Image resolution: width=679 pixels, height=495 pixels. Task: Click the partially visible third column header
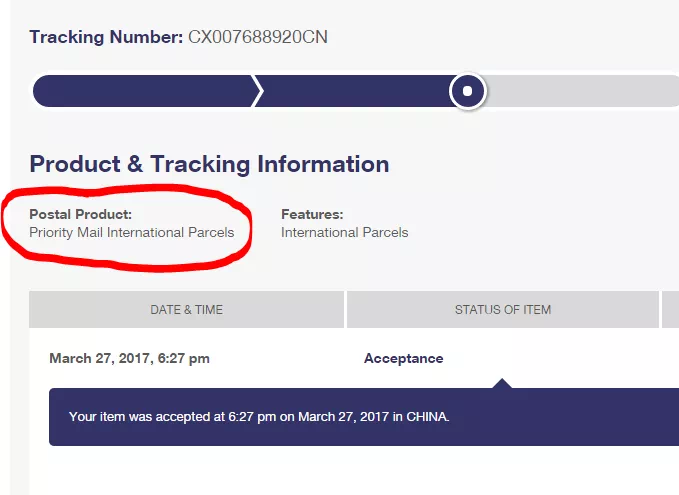(670, 310)
